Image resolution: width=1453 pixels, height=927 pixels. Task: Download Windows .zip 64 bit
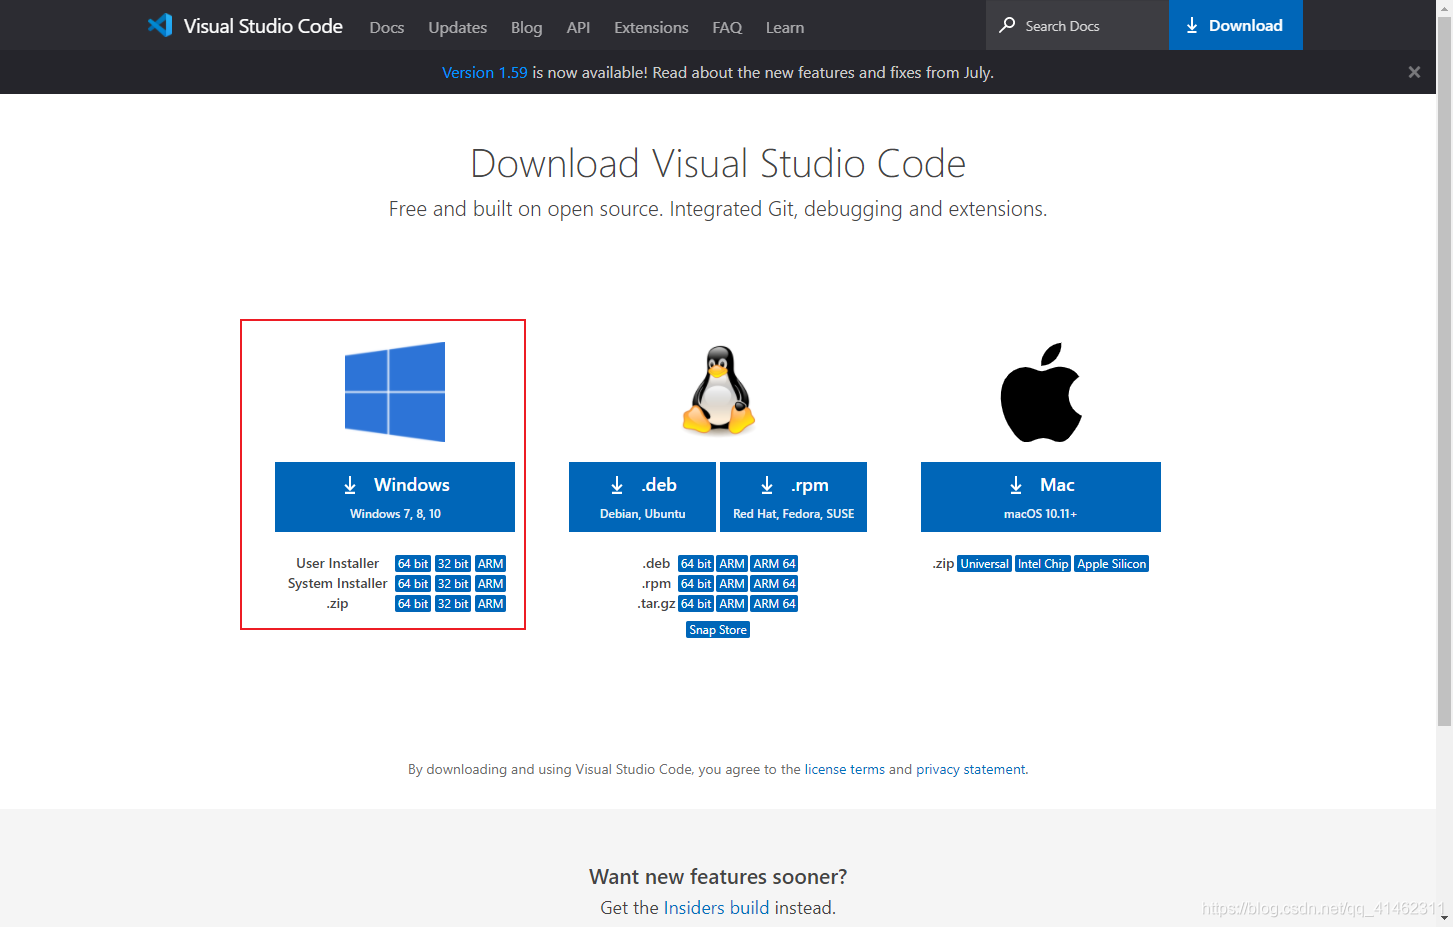pyautogui.click(x=413, y=604)
